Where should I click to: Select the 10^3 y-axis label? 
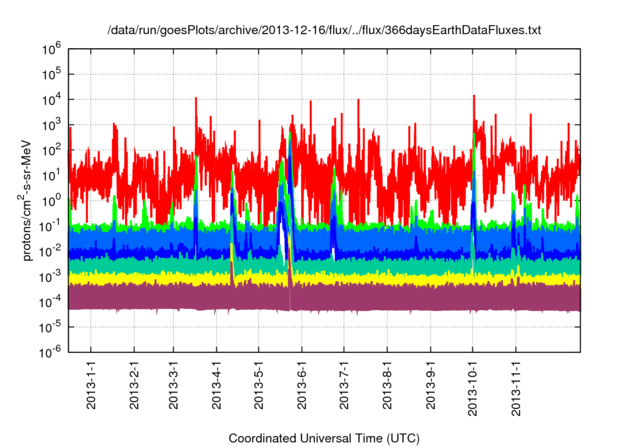(x=51, y=125)
